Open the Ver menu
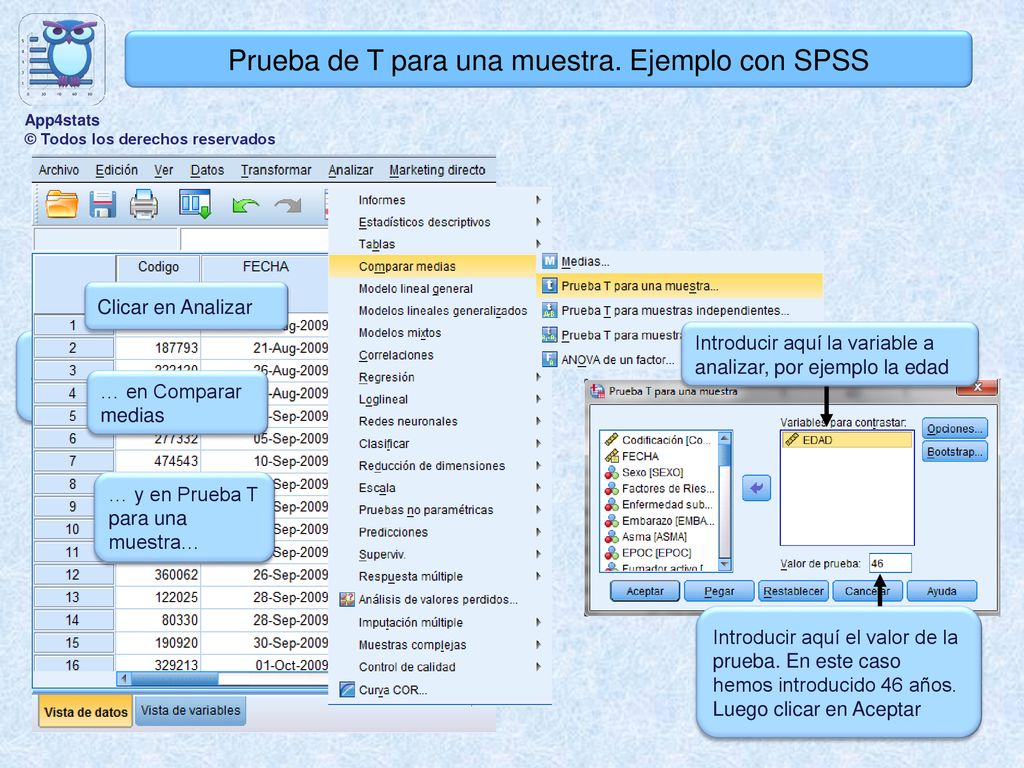Screen dimensions: 1024x768 (163, 170)
